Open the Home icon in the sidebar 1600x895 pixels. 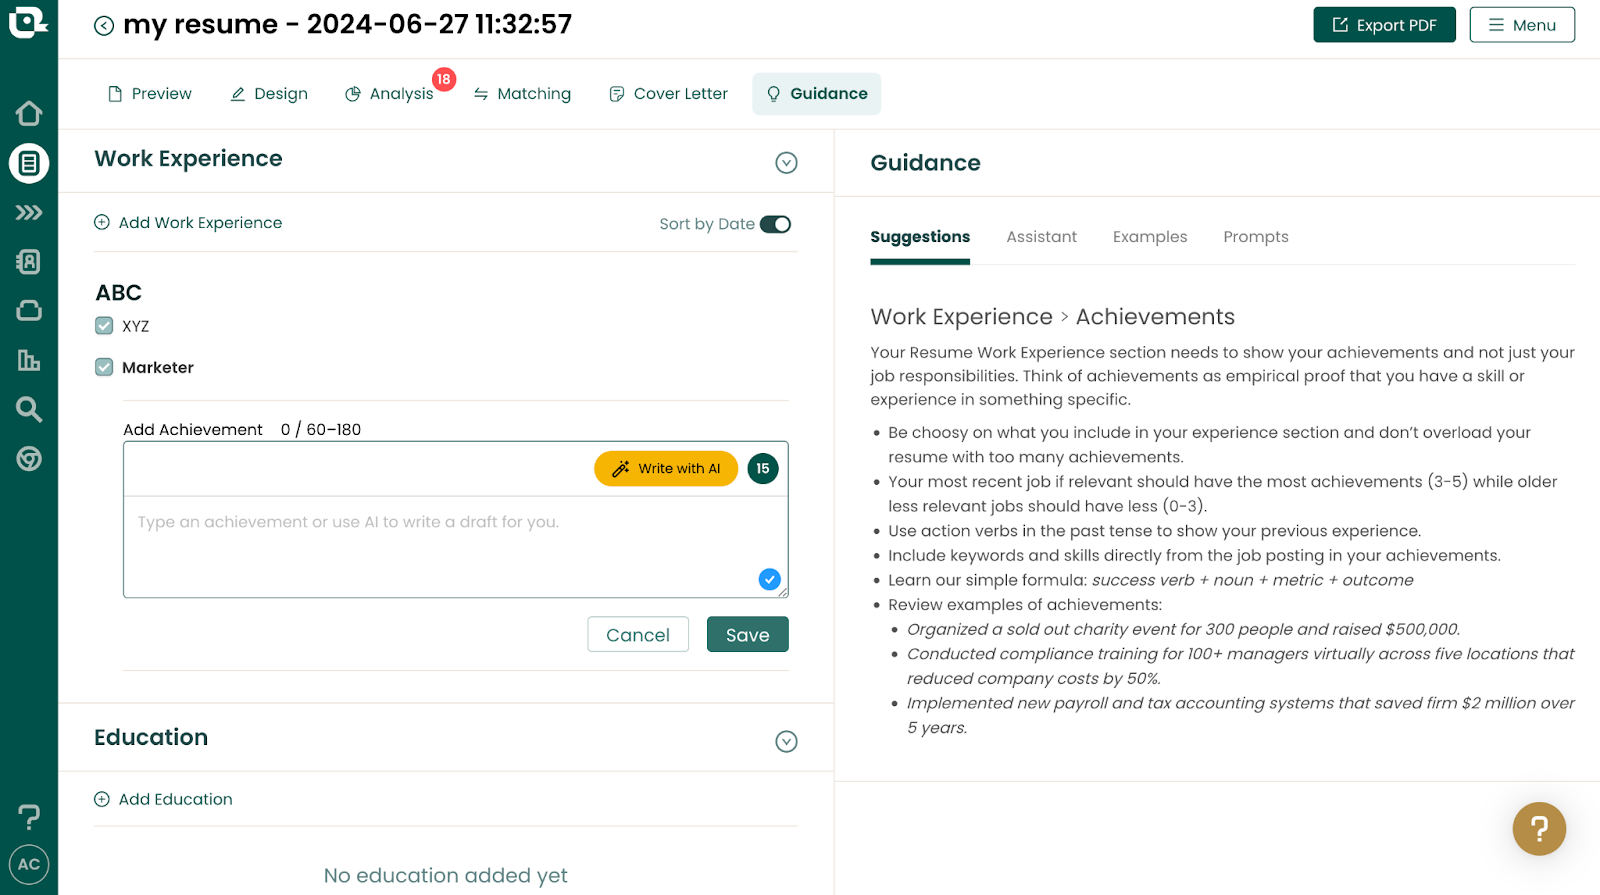[29, 113]
